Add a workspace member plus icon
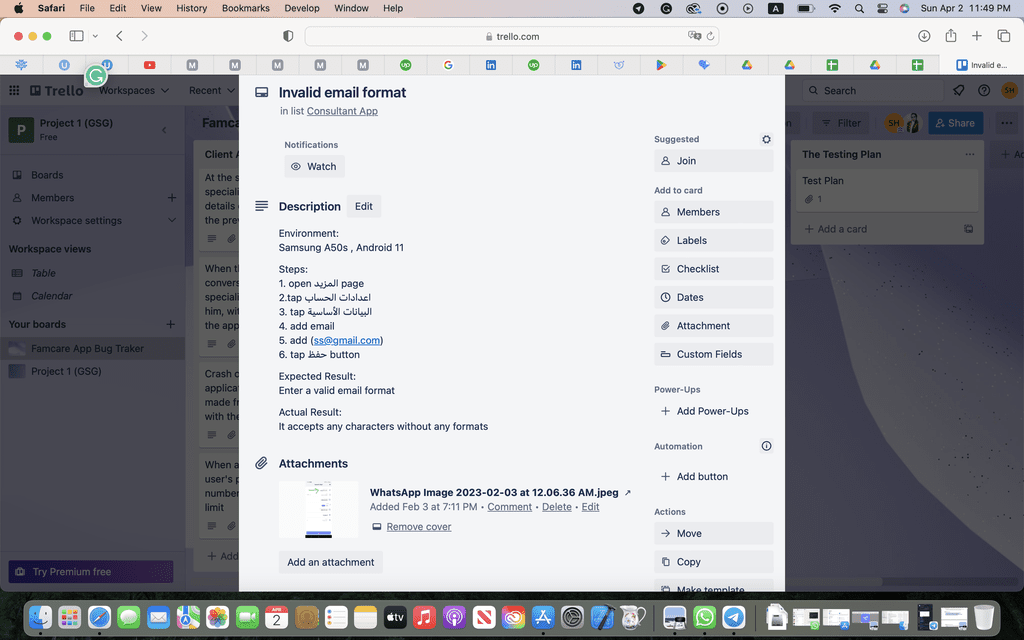The height and width of the screenshot is (640, 1024). (x=172, y=198)
